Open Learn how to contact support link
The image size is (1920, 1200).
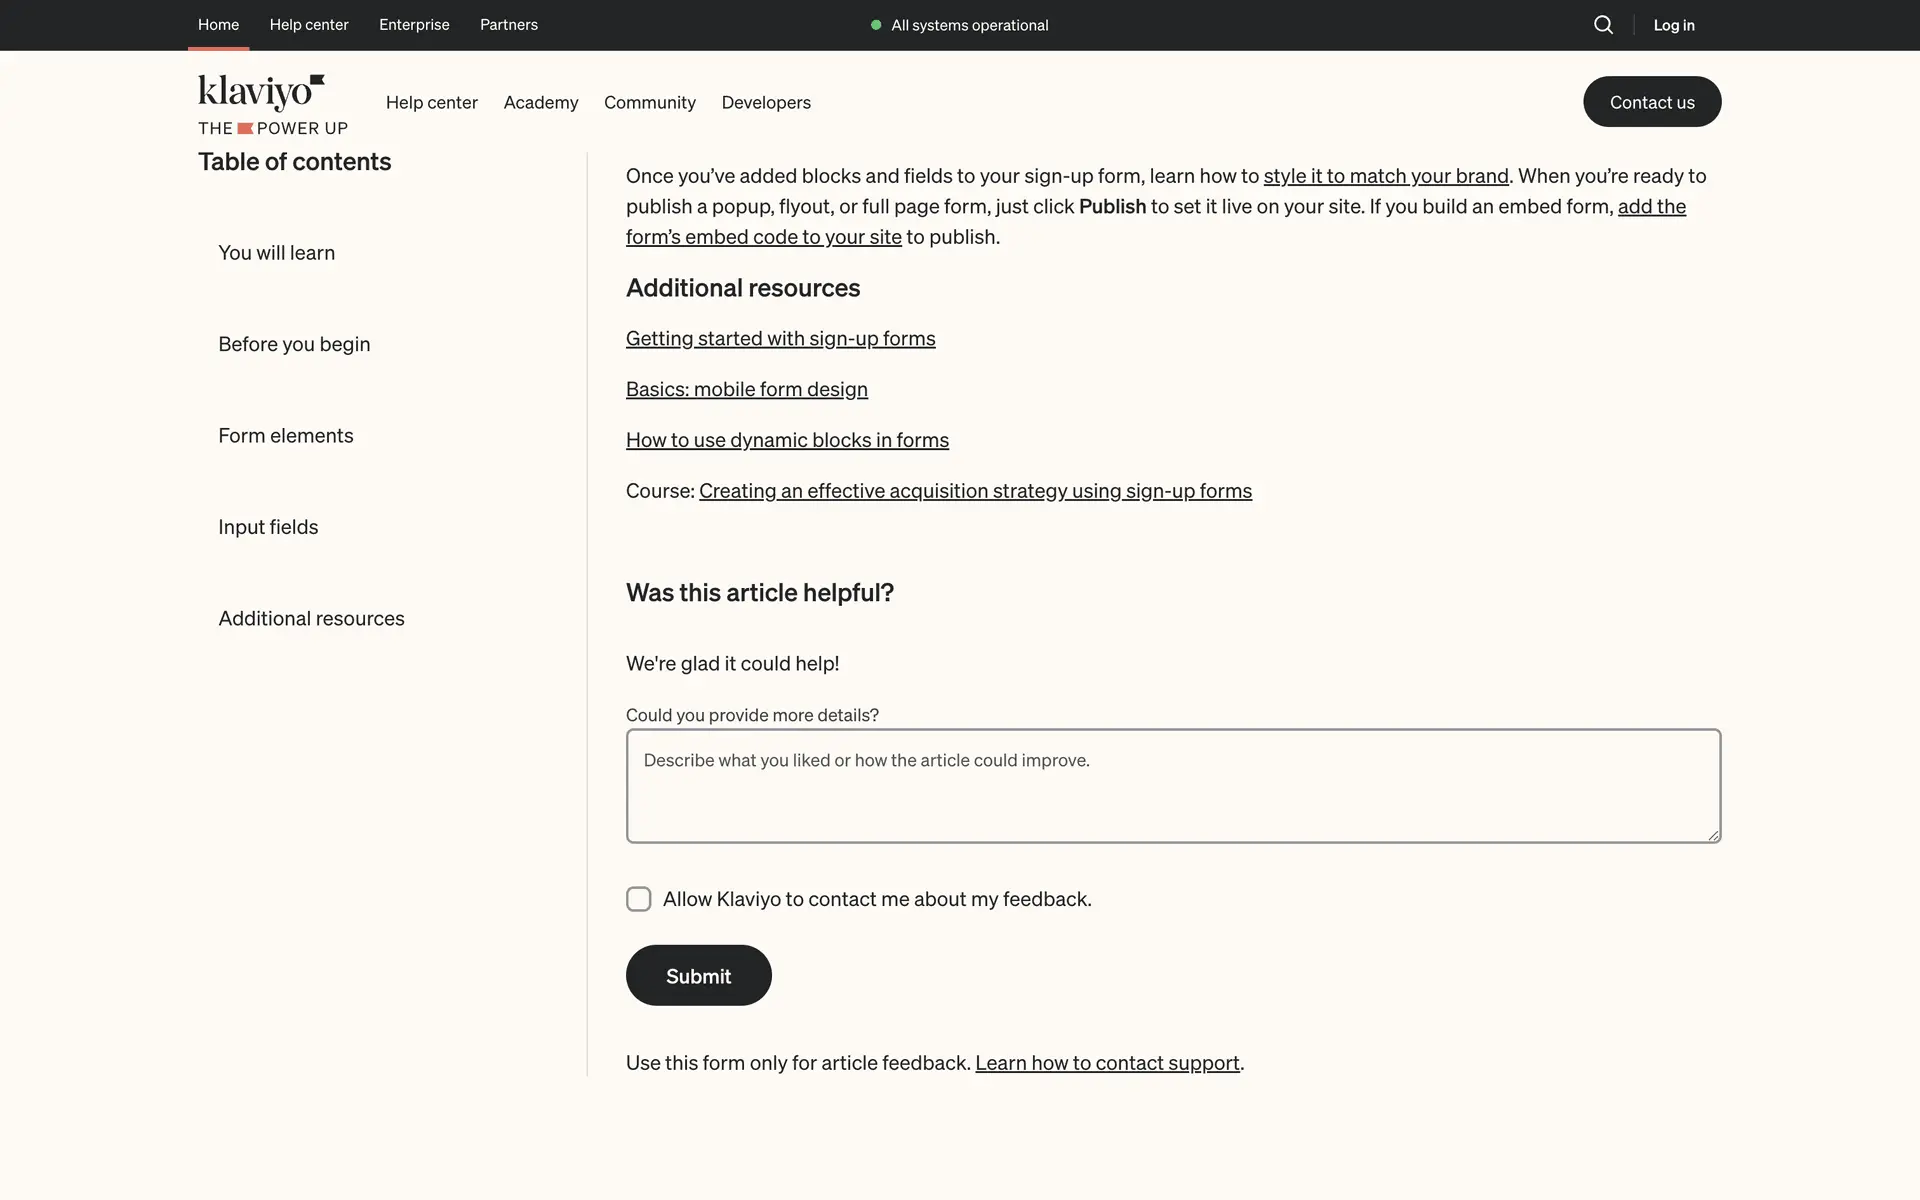click(x=1107, y=1063)
